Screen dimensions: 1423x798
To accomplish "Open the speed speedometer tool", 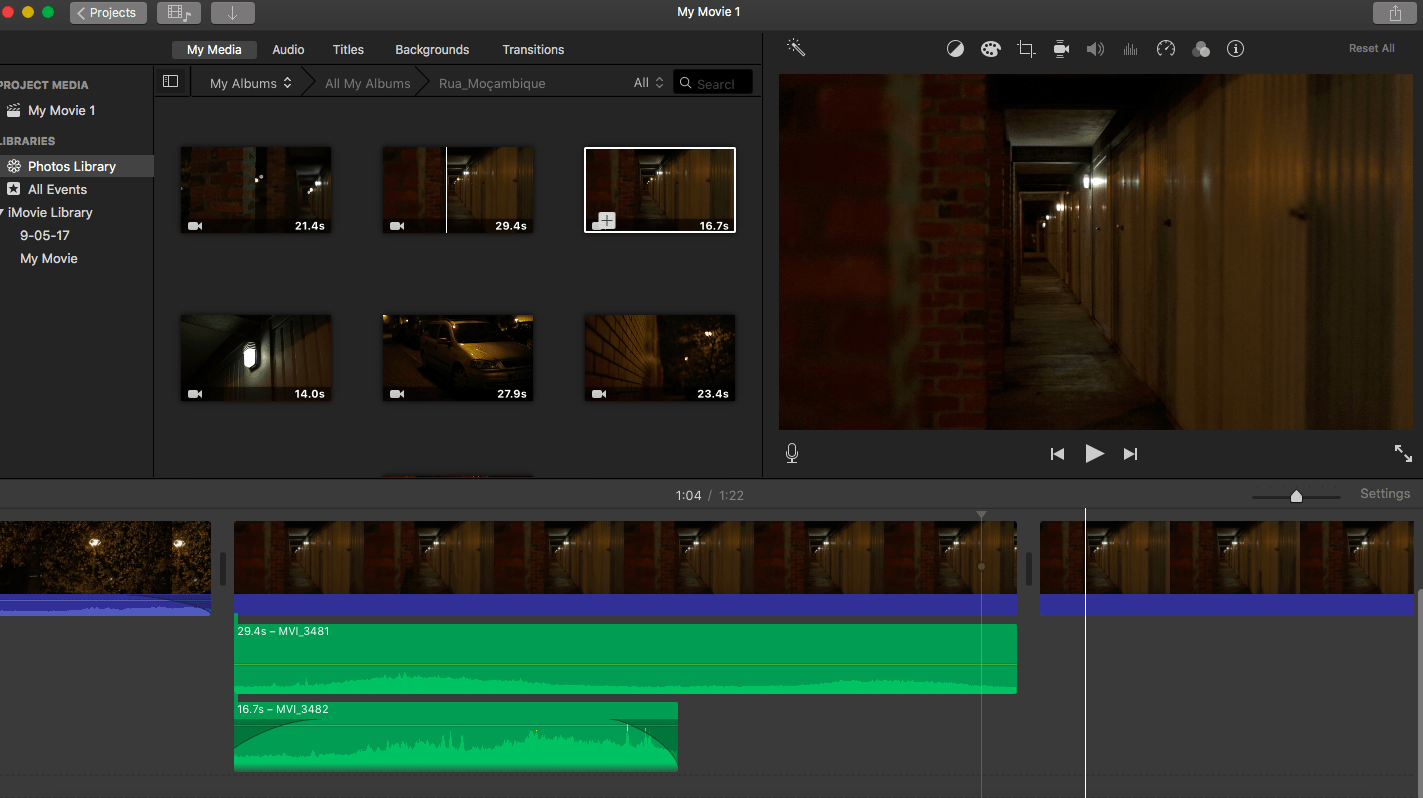I will (1165, 49).
